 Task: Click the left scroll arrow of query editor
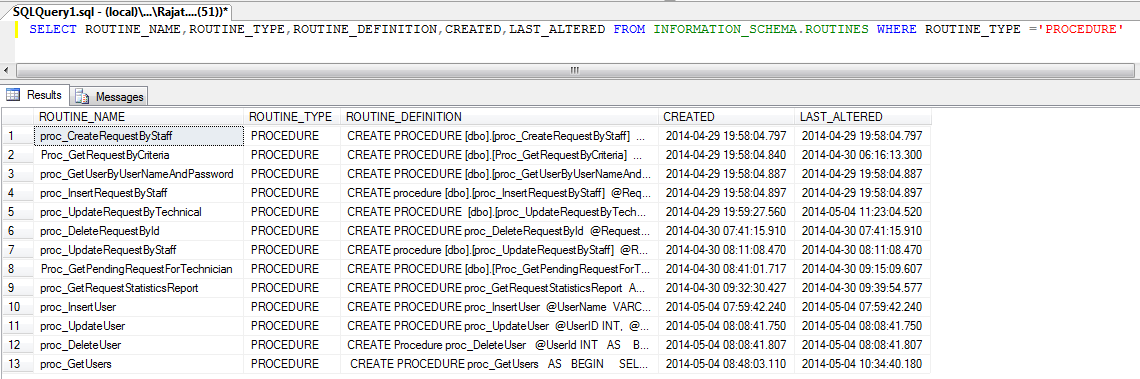pos(7,71)
